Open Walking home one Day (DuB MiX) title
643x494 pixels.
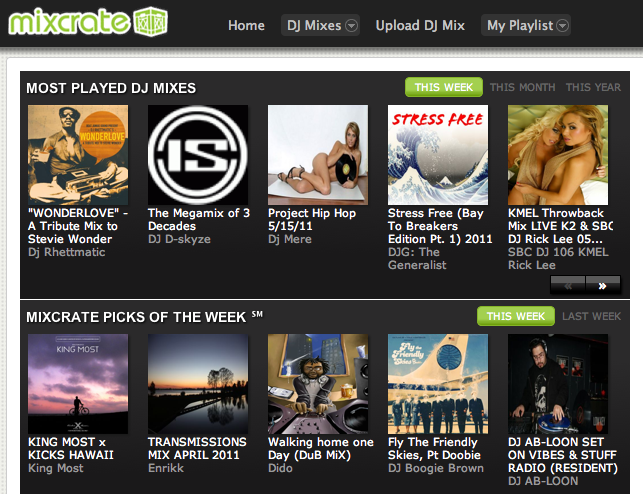[321, 448]
